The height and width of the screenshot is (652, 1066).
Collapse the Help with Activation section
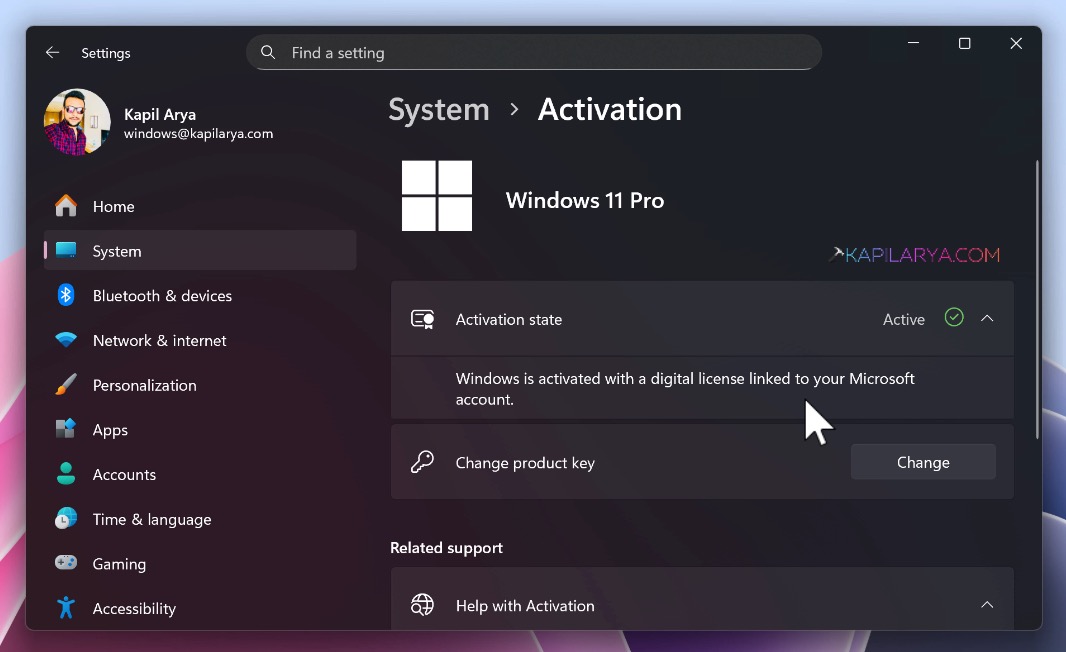[x=987, y=605]
